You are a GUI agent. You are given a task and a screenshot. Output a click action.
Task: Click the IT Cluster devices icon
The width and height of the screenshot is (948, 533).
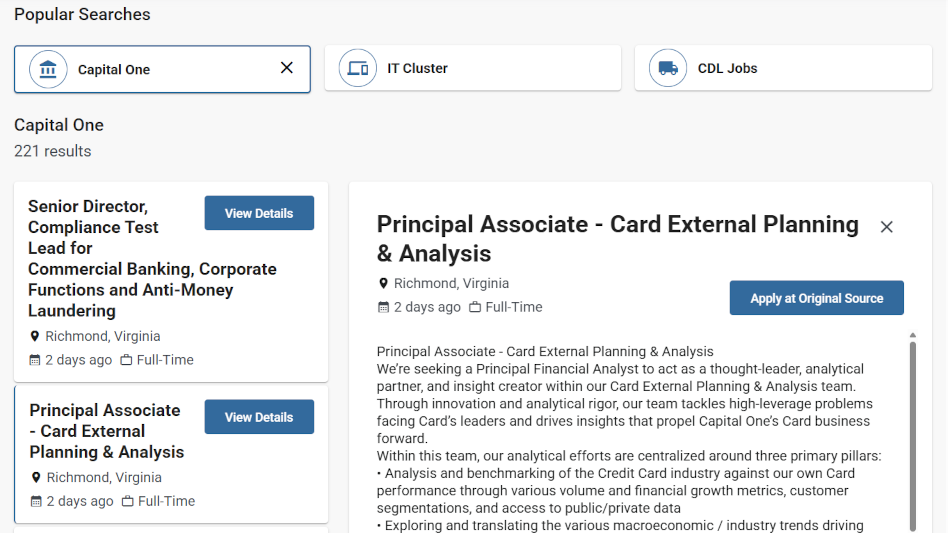[358, 68]
